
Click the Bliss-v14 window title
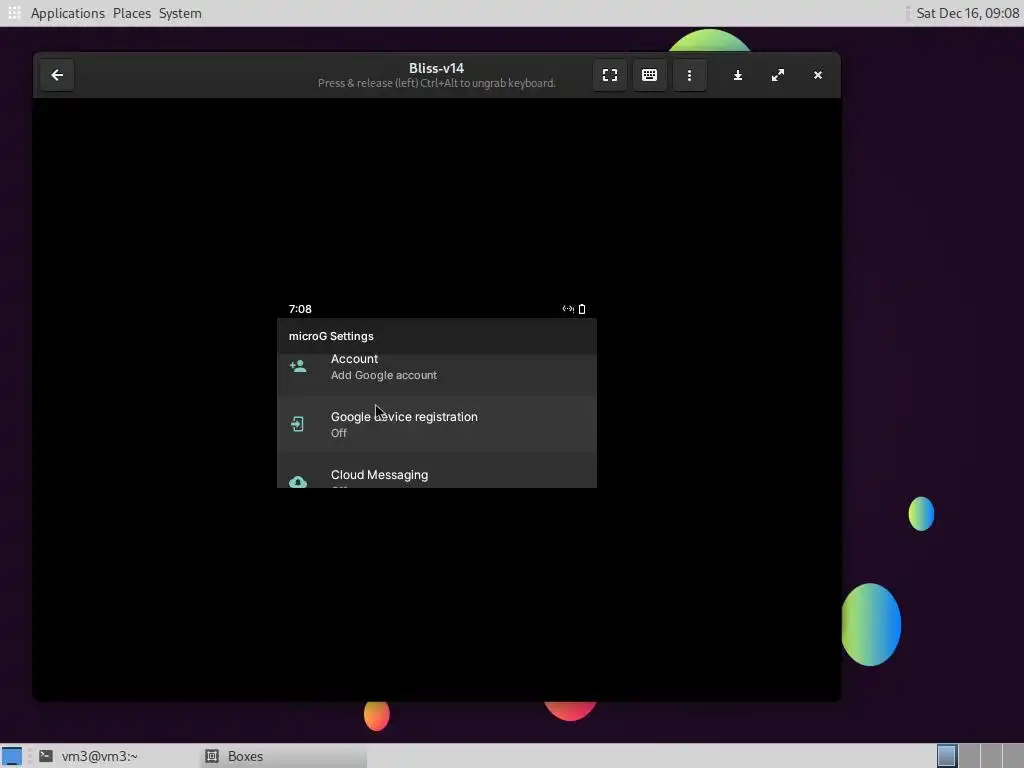[436, 68]
